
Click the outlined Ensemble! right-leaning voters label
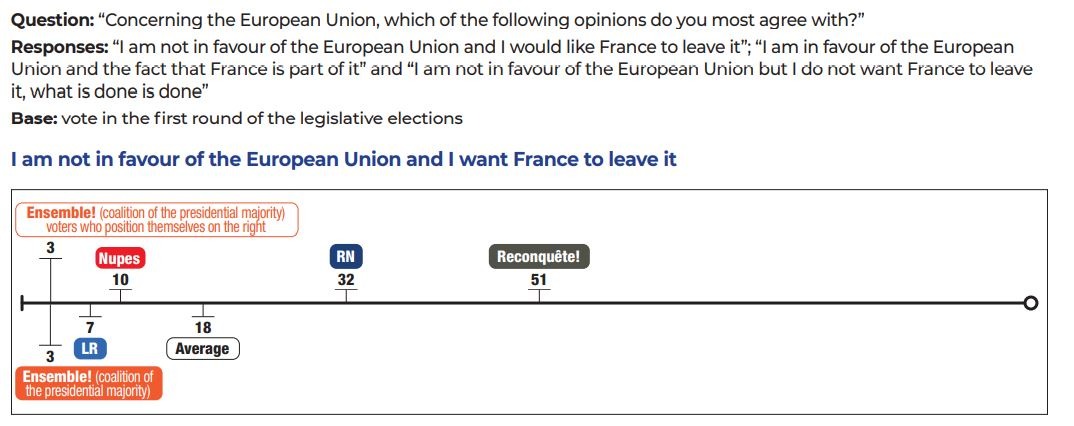156,219
